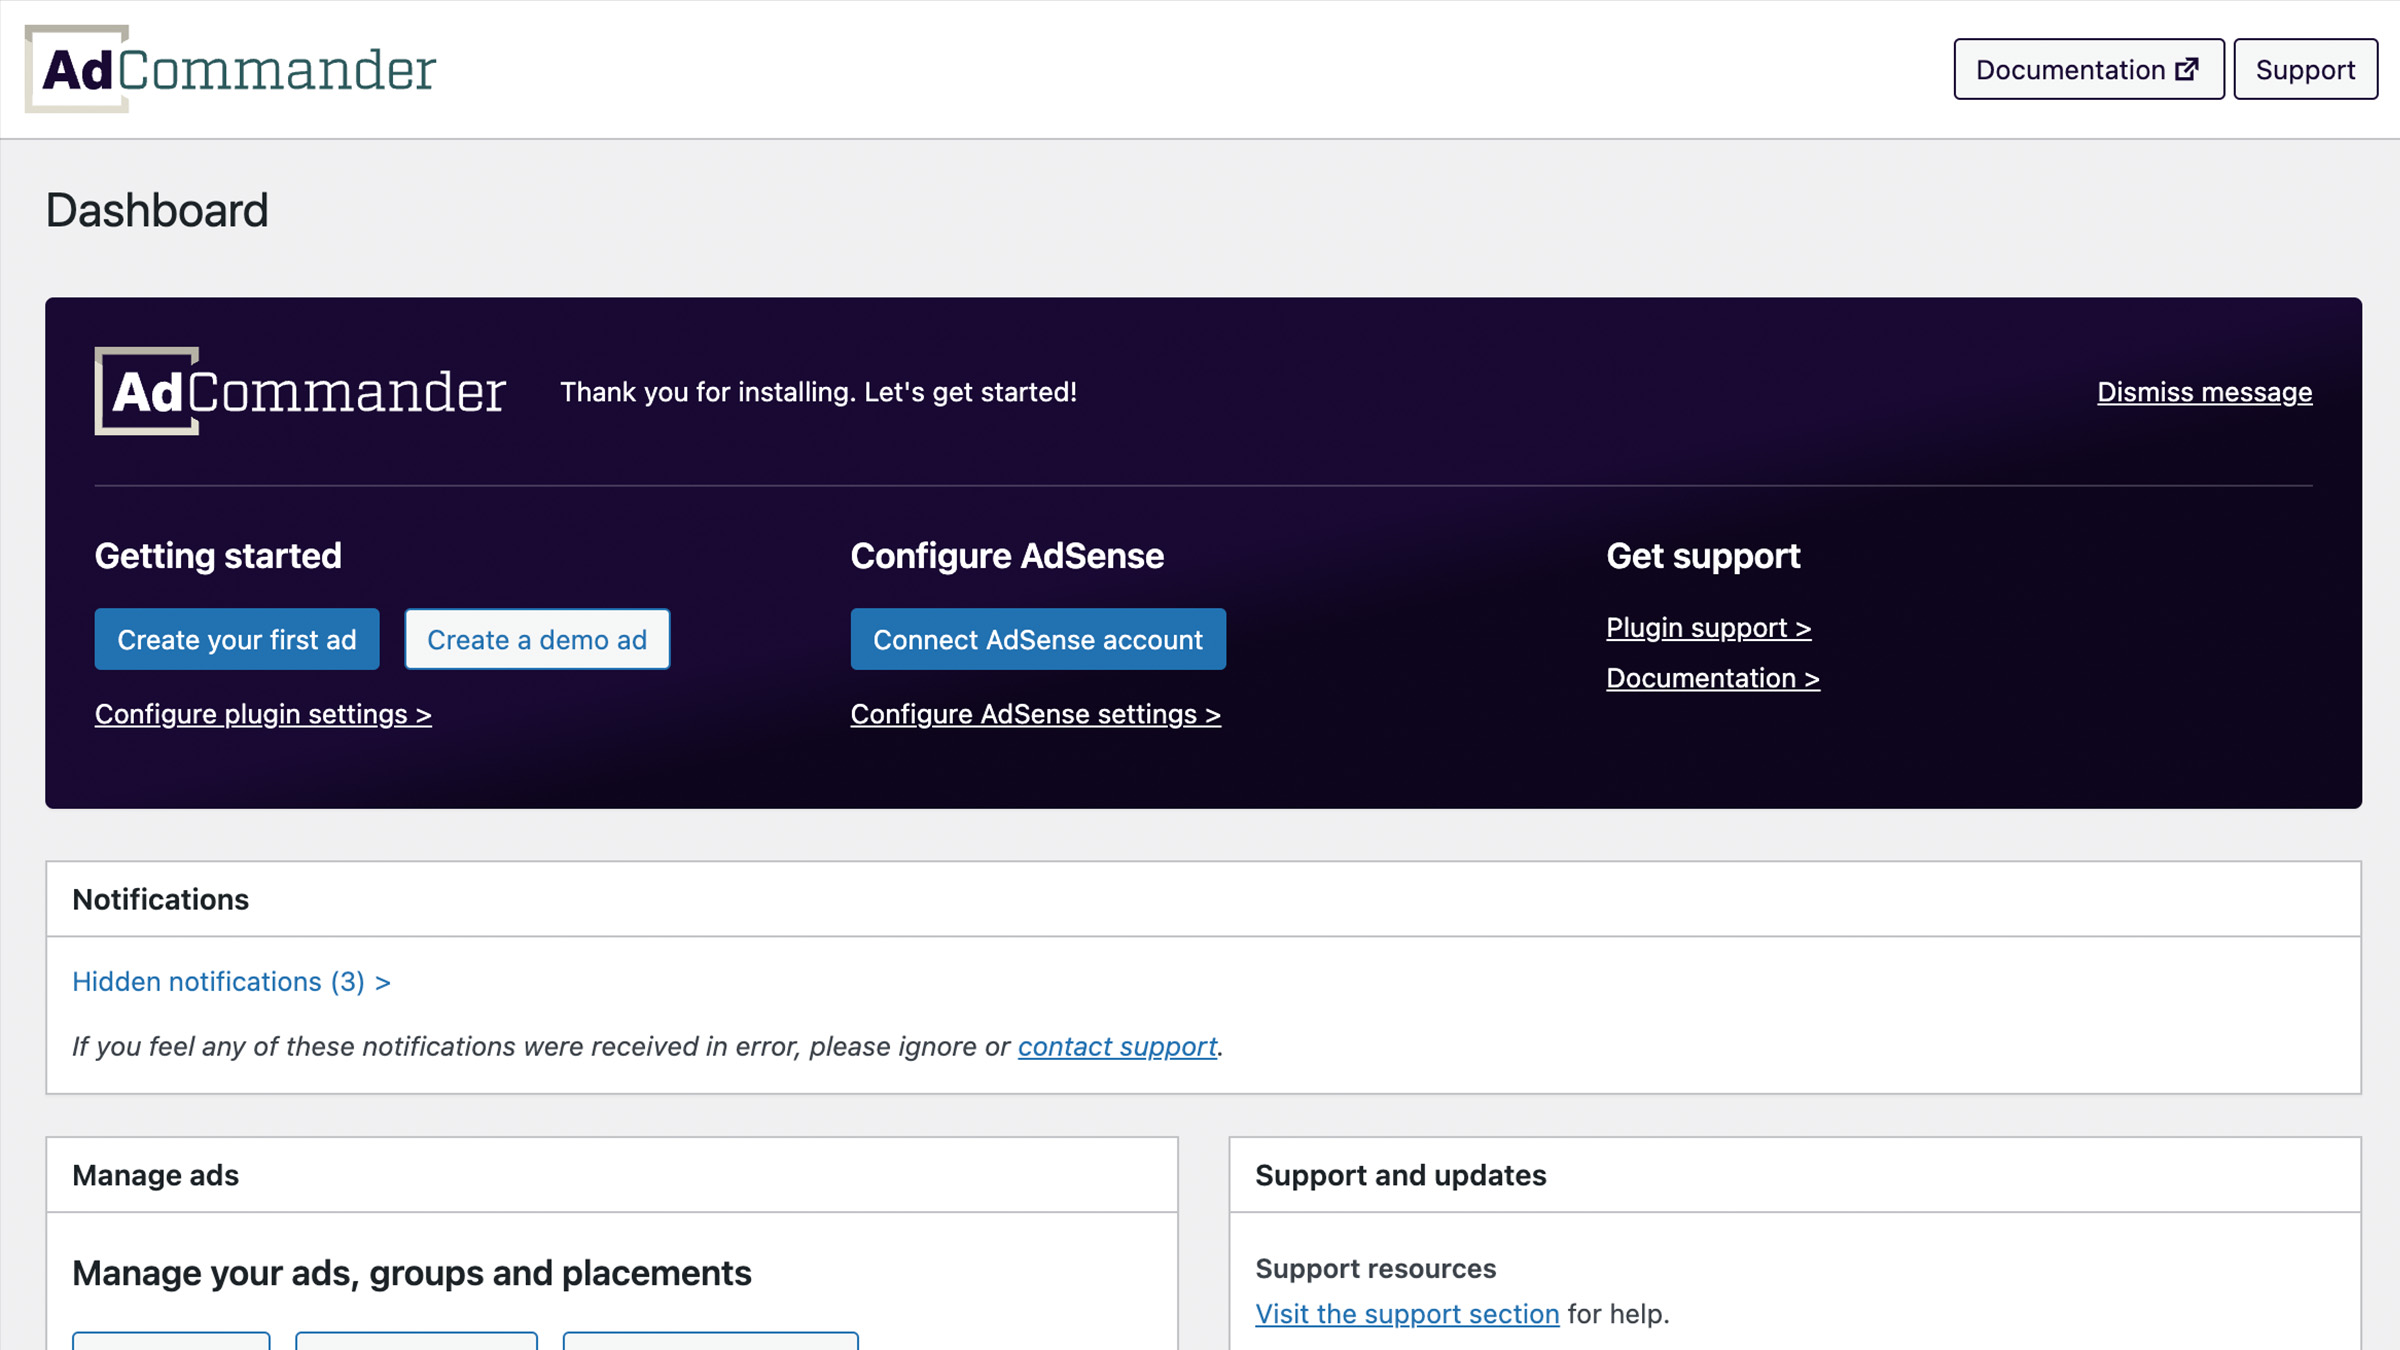Collapse the Notifications panel header
The width and height of the screenshot is (2400, 1350).
(161, 898)
